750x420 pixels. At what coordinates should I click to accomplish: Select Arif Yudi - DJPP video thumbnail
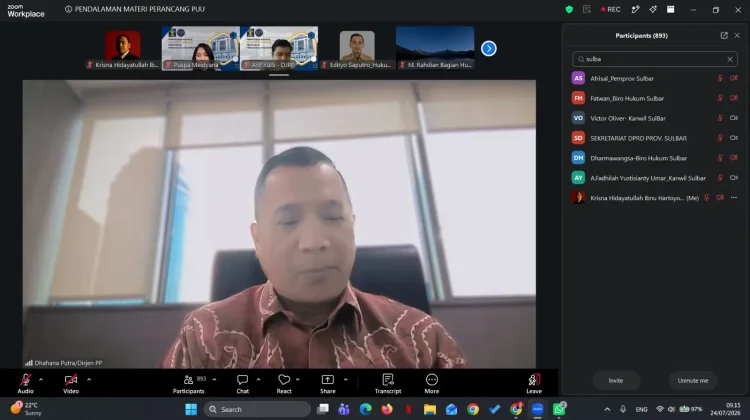[279, 48]
